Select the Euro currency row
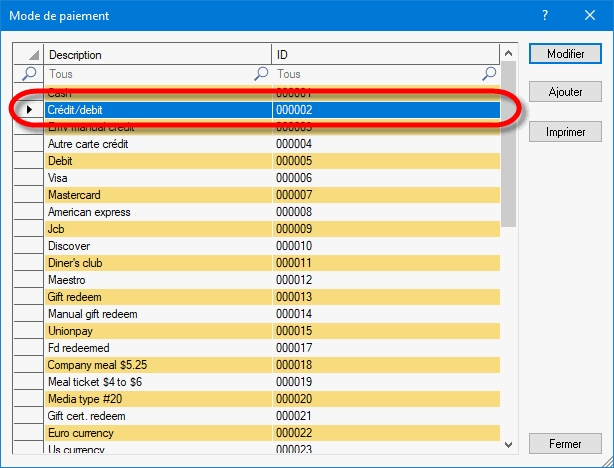 click(158, 433)
